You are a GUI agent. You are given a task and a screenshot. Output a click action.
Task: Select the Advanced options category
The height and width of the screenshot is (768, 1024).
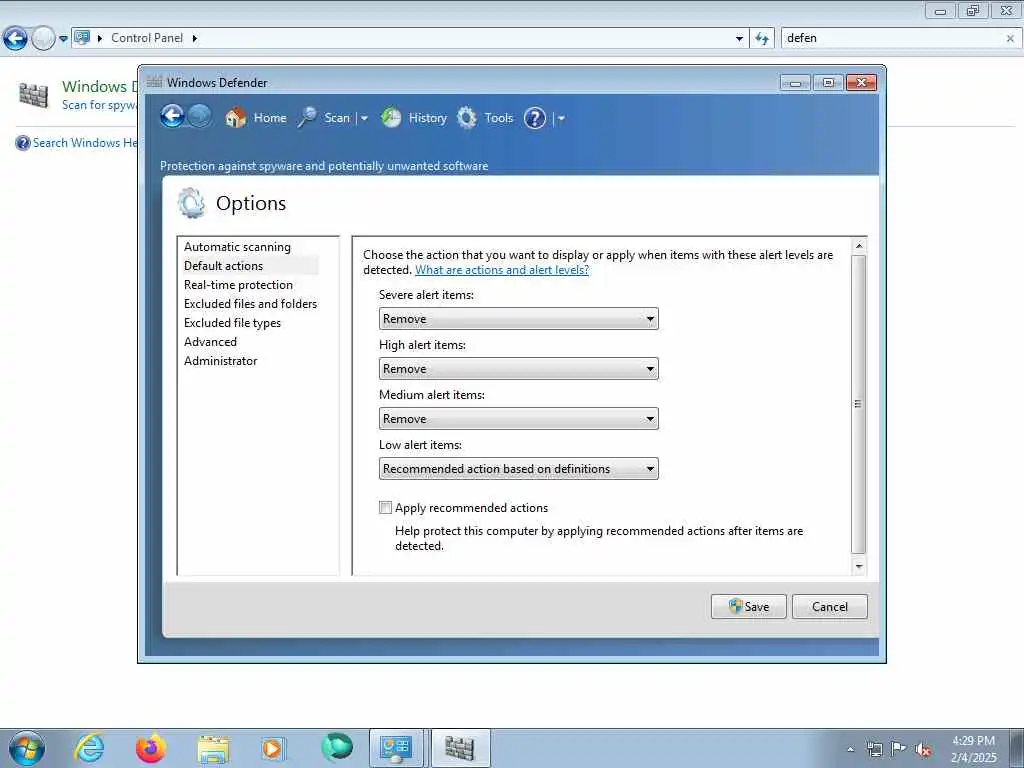(x=210, y=342)
